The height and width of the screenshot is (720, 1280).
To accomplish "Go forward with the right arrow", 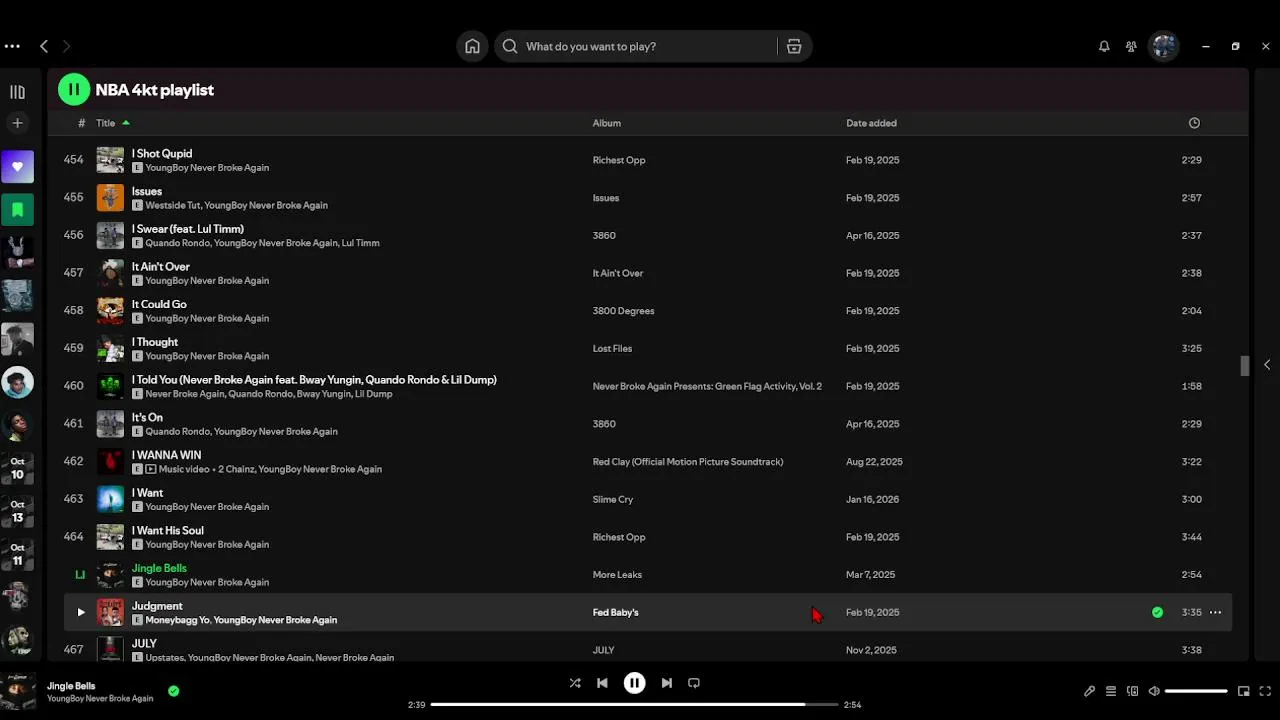I will point(66,46).
